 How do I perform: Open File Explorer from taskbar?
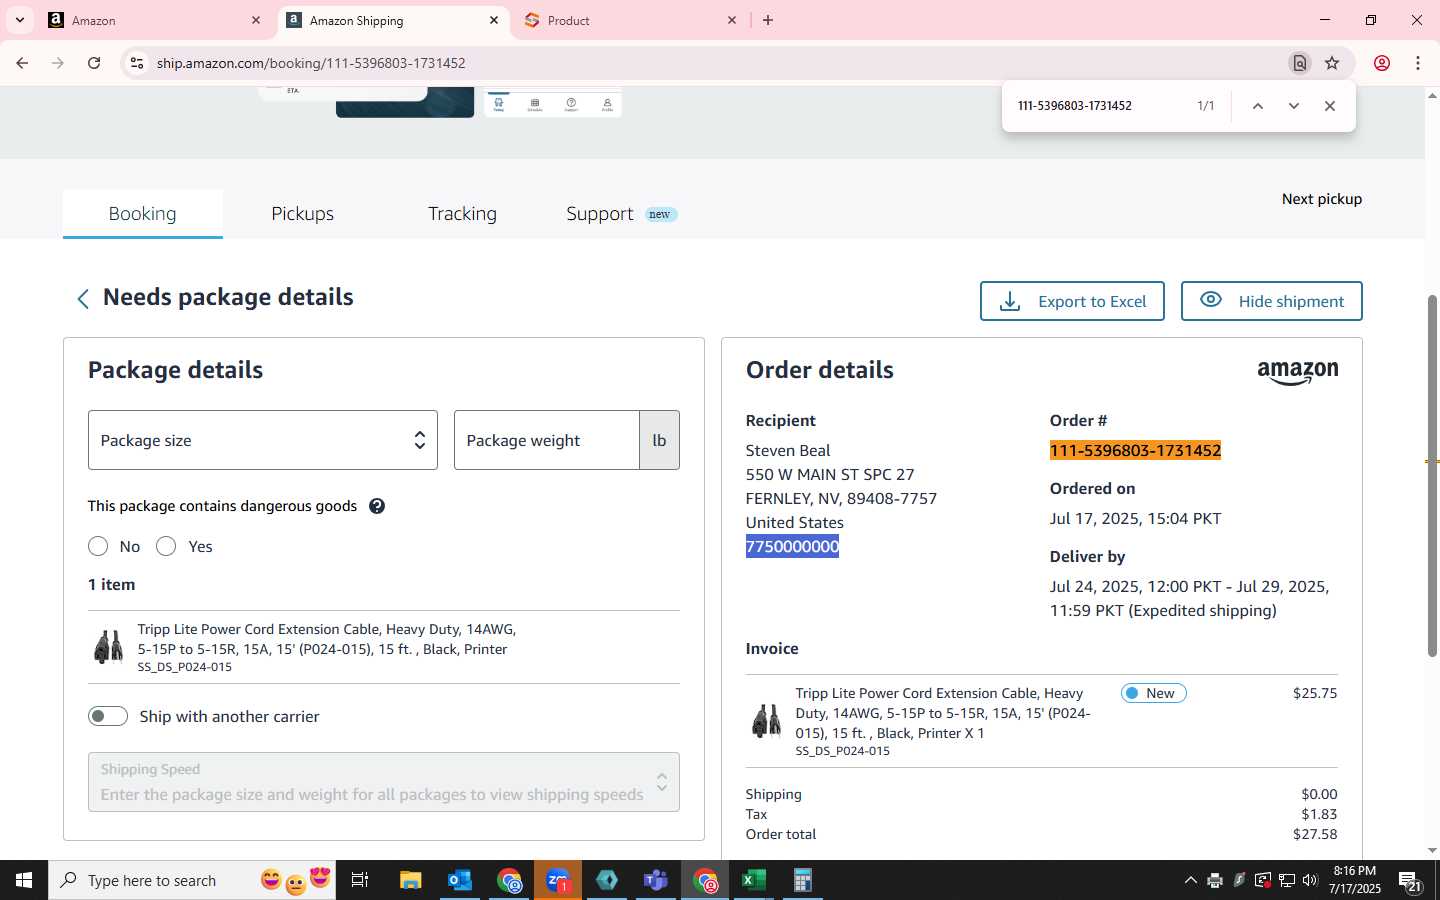point(411,880)
